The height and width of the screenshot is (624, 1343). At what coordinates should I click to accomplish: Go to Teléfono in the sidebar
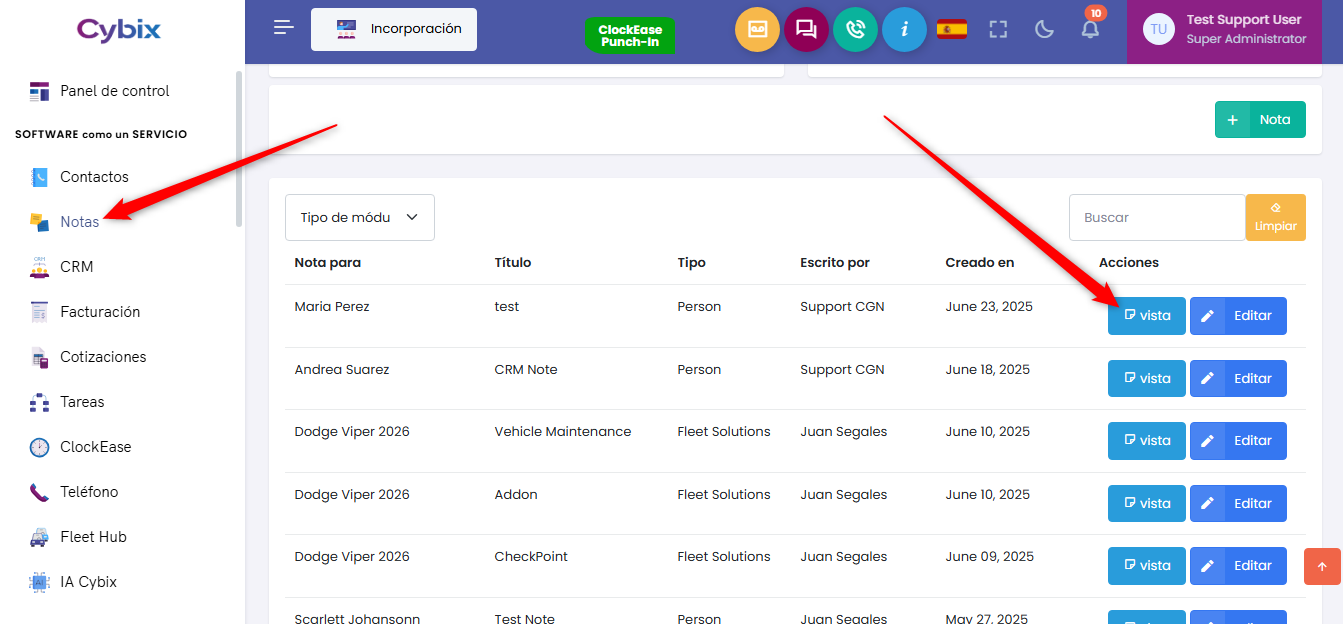(x=74, y=492)
